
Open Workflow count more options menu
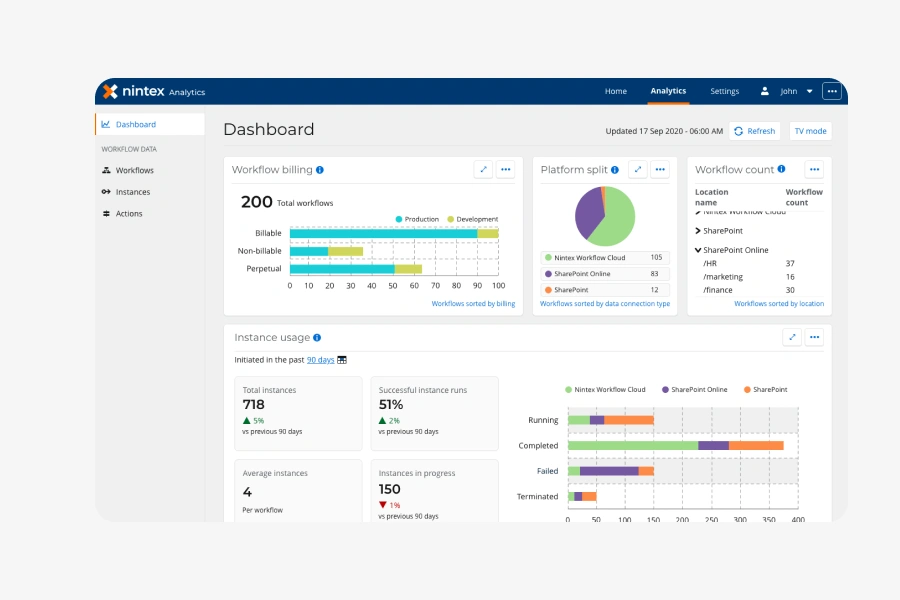click(814, 169)
